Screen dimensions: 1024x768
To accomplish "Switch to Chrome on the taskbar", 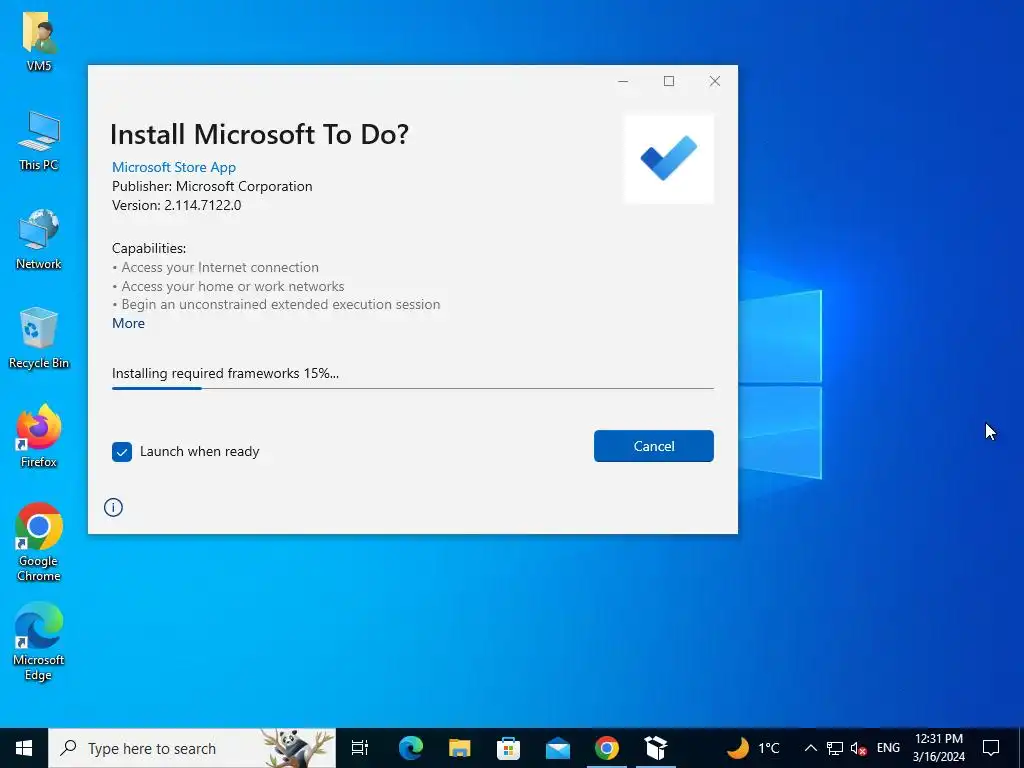I will [607, 748].
